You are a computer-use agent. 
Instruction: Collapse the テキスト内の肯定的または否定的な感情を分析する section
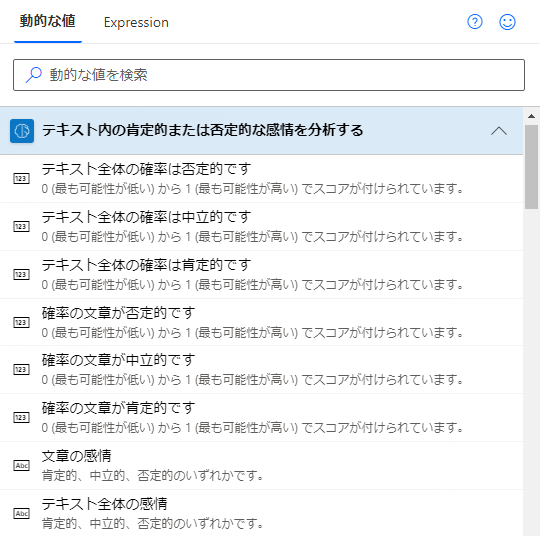click(x=499, y=131)
